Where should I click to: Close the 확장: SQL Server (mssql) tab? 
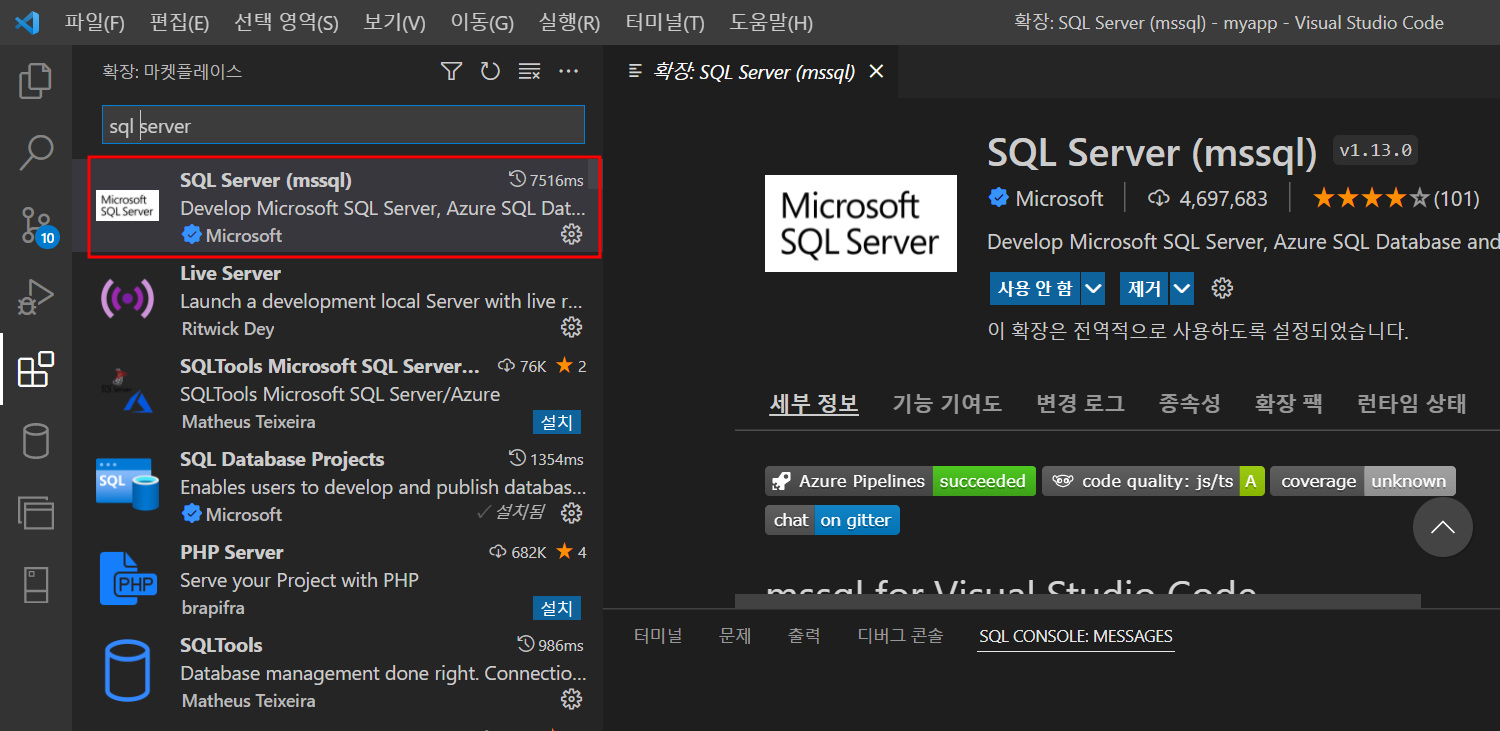876,71
